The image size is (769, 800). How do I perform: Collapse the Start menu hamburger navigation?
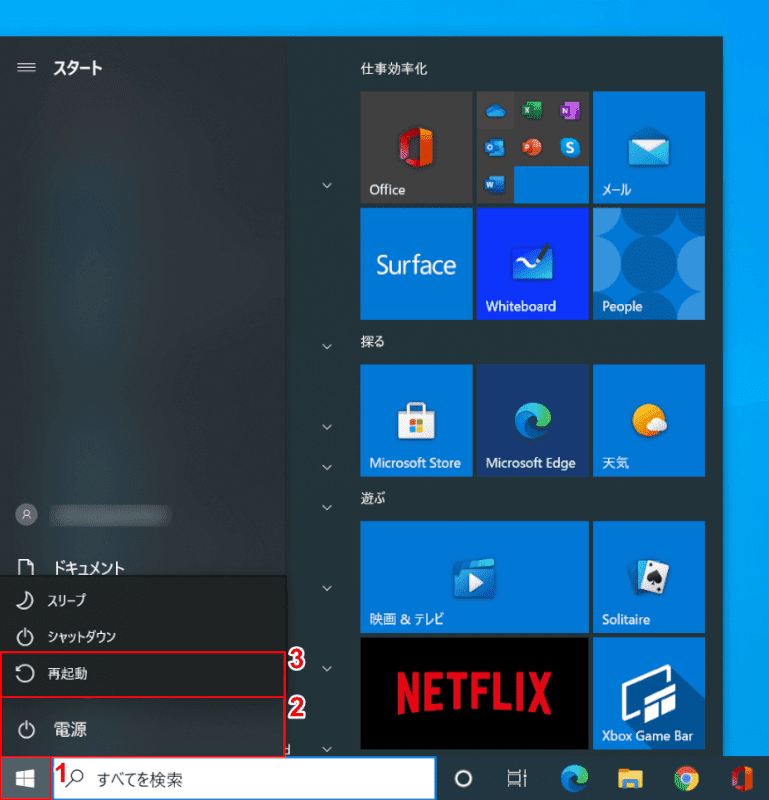(x=26, y=67)
